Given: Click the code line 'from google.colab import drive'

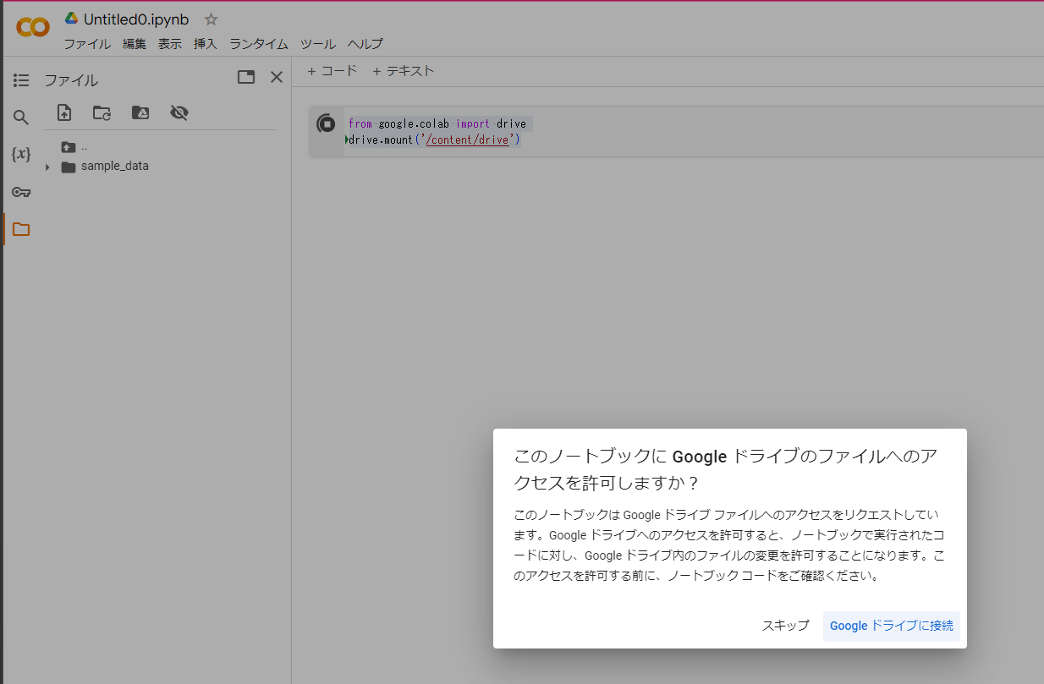Looking at the screenshot, I should click(437, 124).
